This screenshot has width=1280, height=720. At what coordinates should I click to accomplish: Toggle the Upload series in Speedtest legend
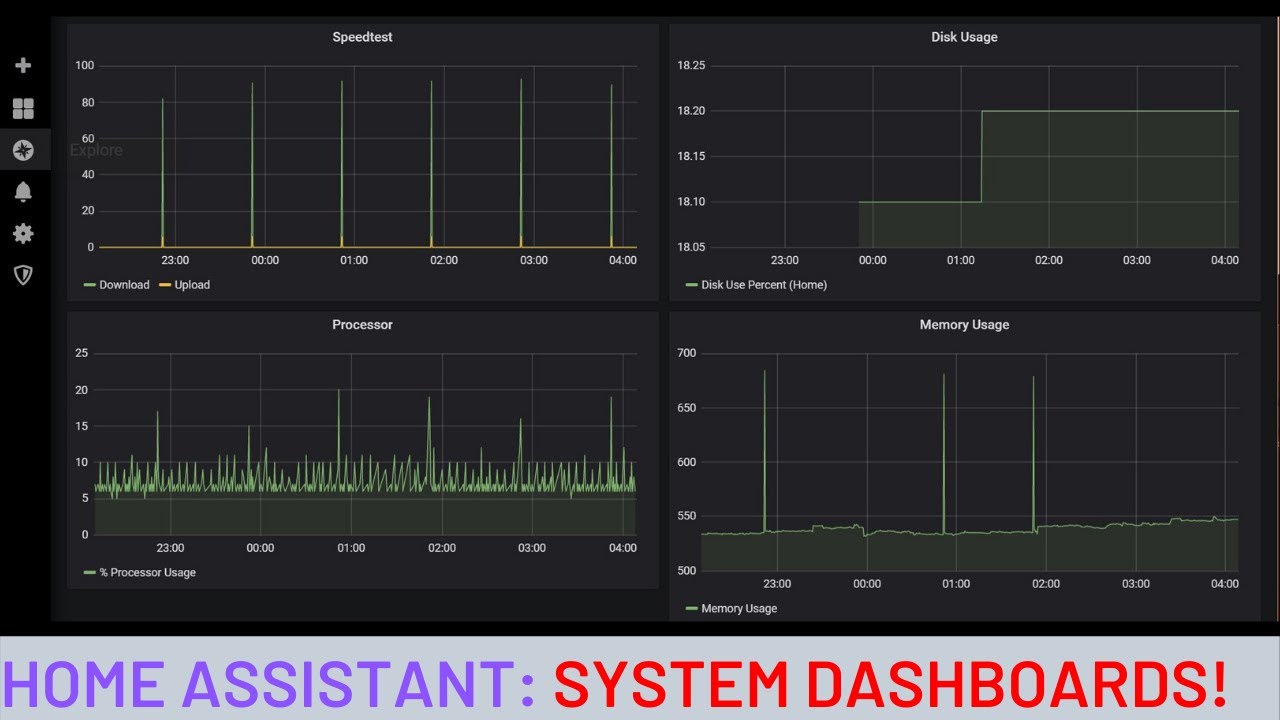[192, 285]
